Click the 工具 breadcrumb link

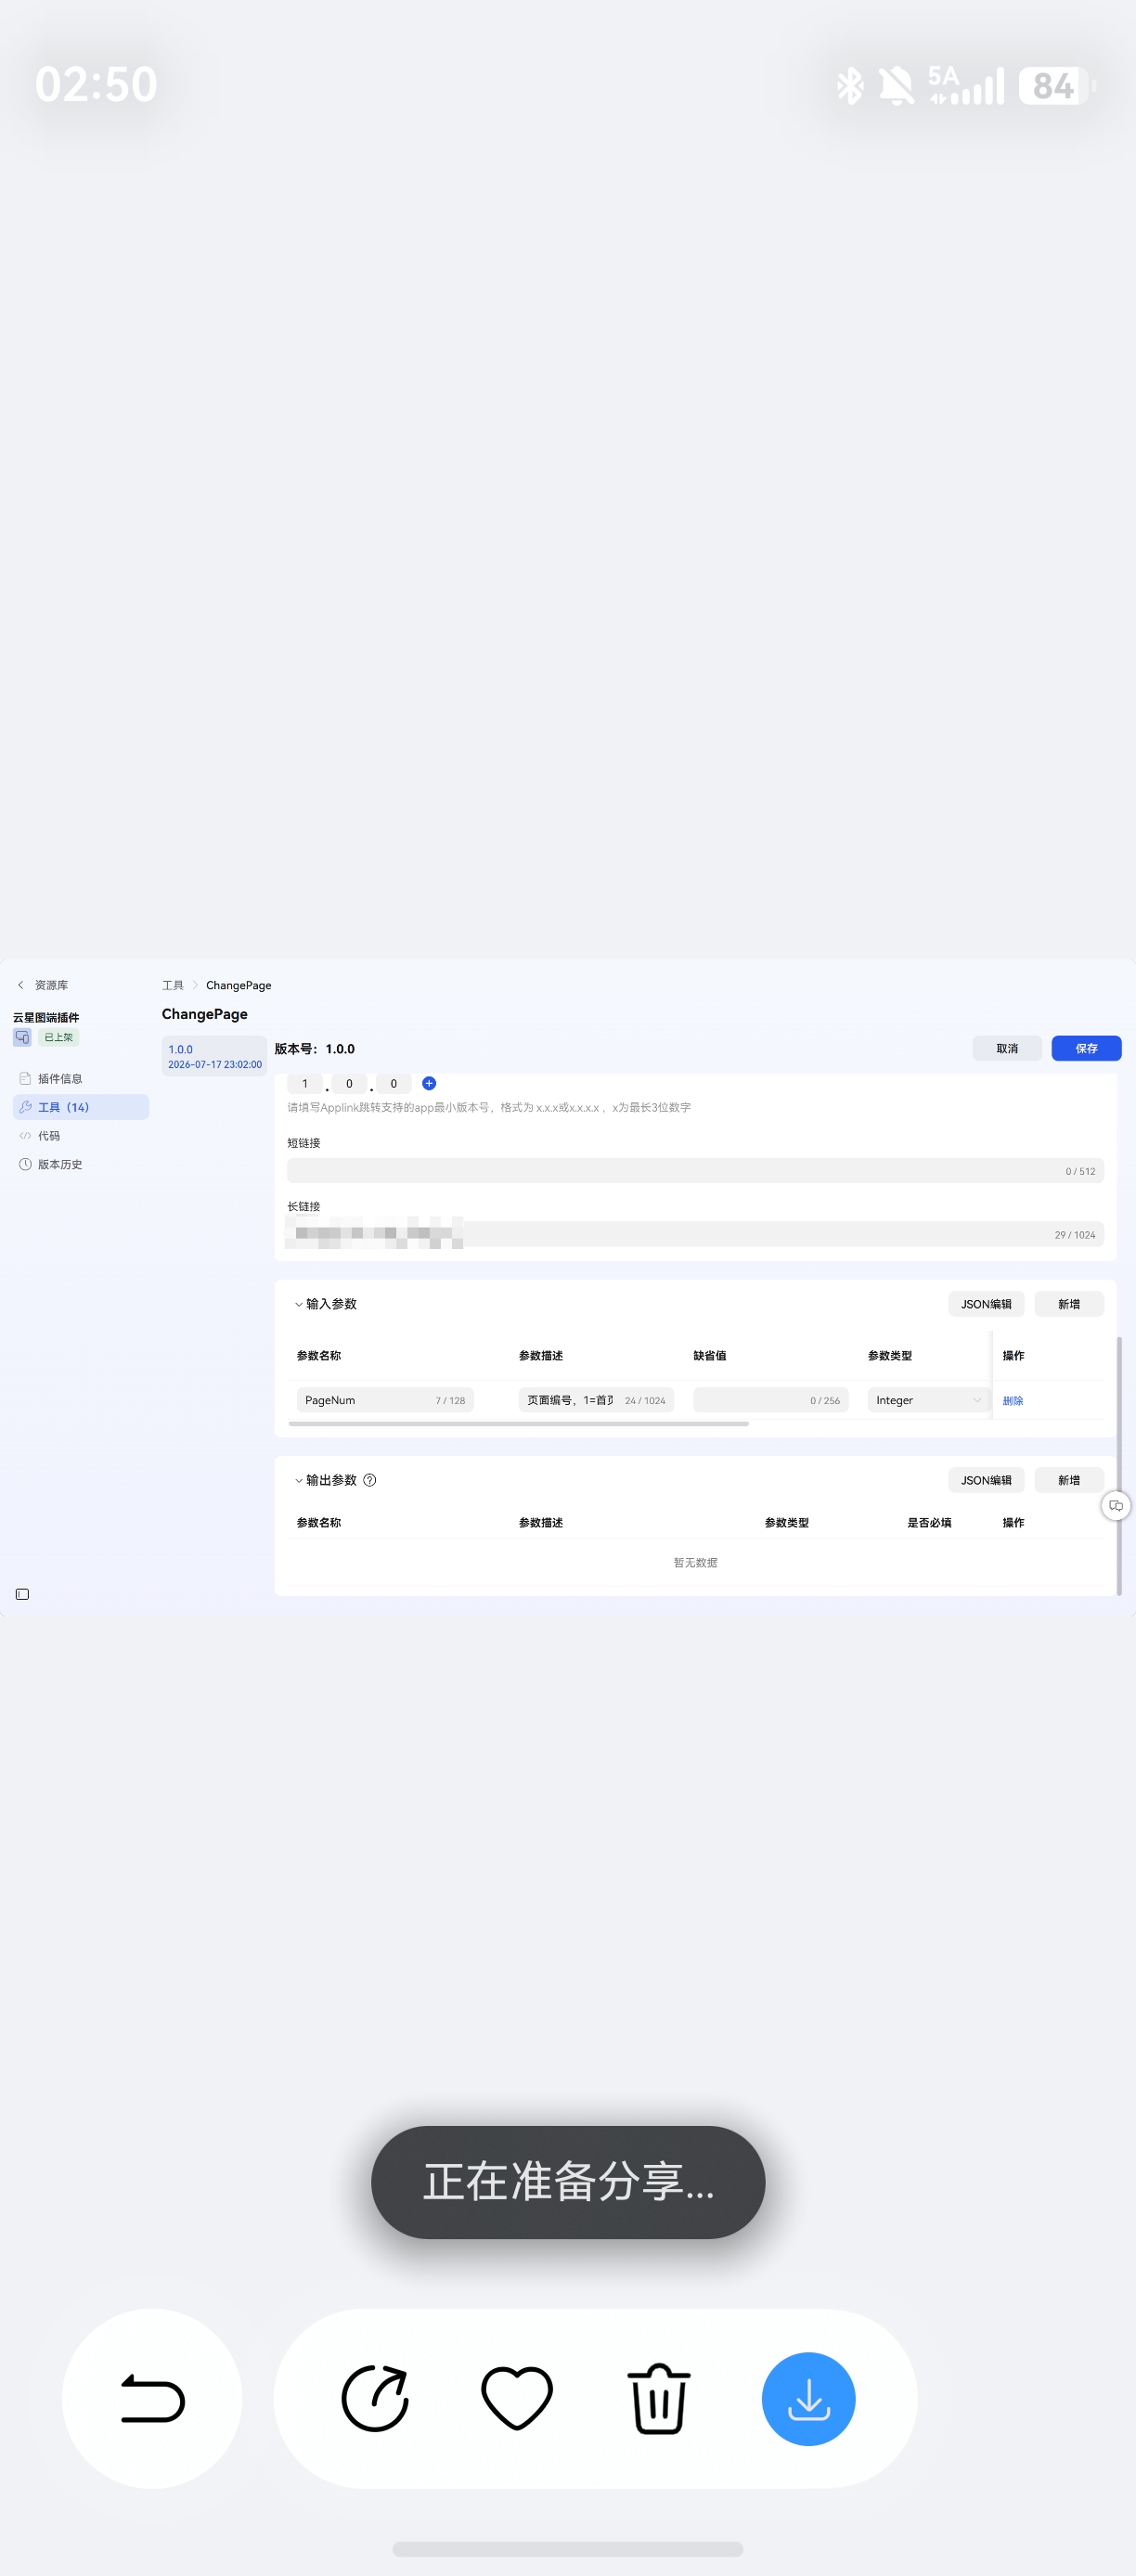[x=173, y=985]
